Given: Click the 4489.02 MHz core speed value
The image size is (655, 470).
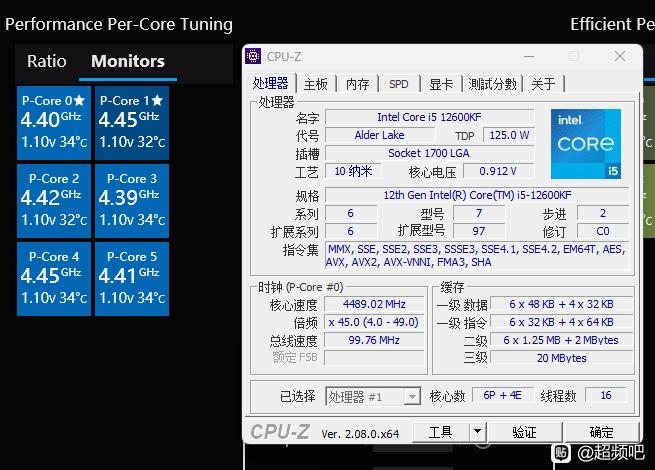Looking at the screenshot, I should 374,304.
